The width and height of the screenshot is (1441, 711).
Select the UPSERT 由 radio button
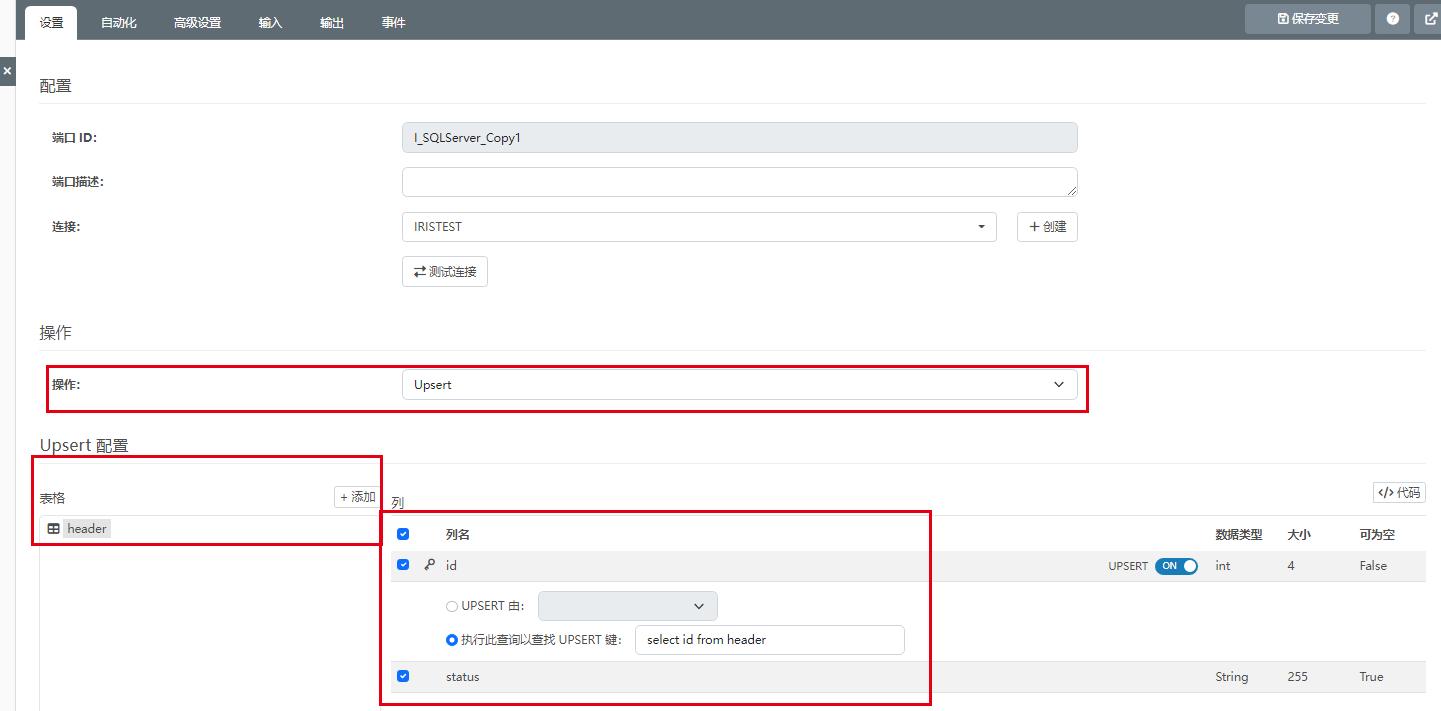(452, 606)
